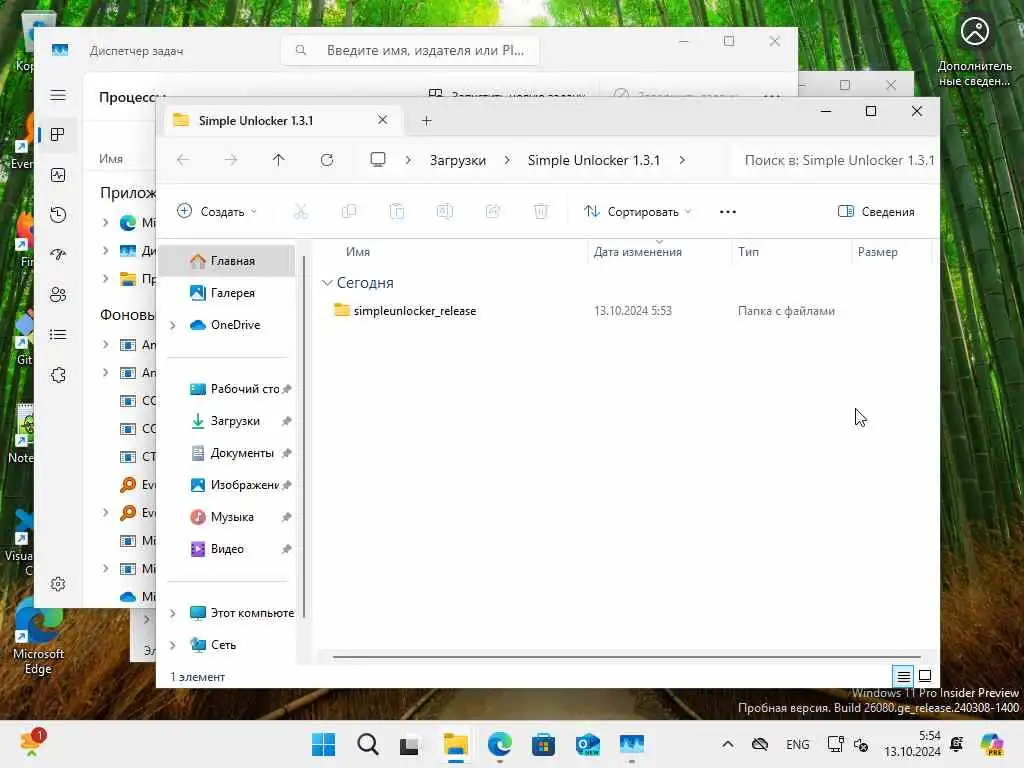Open Task Manager App history icon
This screenshot has height=768, width=1024.
pyautogui.click(x=58, y=215)
